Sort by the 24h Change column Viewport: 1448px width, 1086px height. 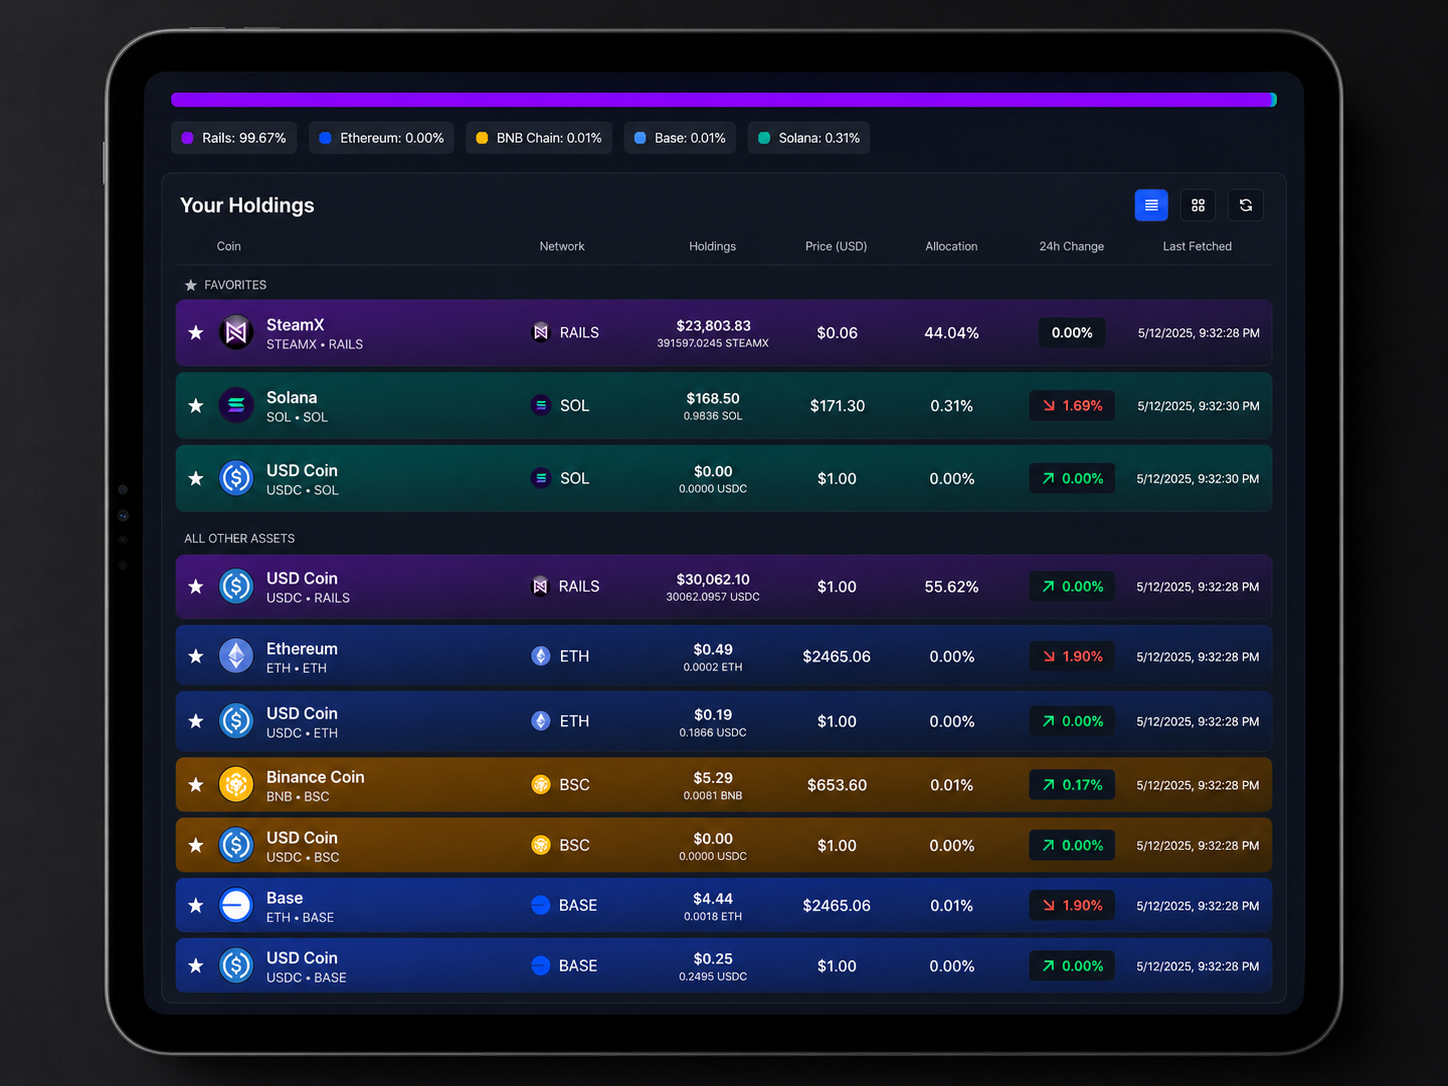(1071, 246)
